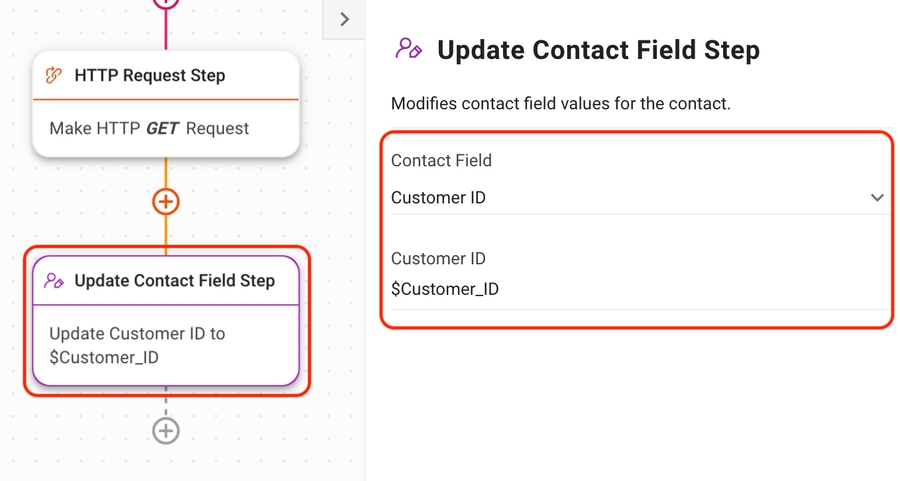Select the Update Contact Field Step node title
The width and height of the screenshot is (900, 481).
(x=174, y=281)
